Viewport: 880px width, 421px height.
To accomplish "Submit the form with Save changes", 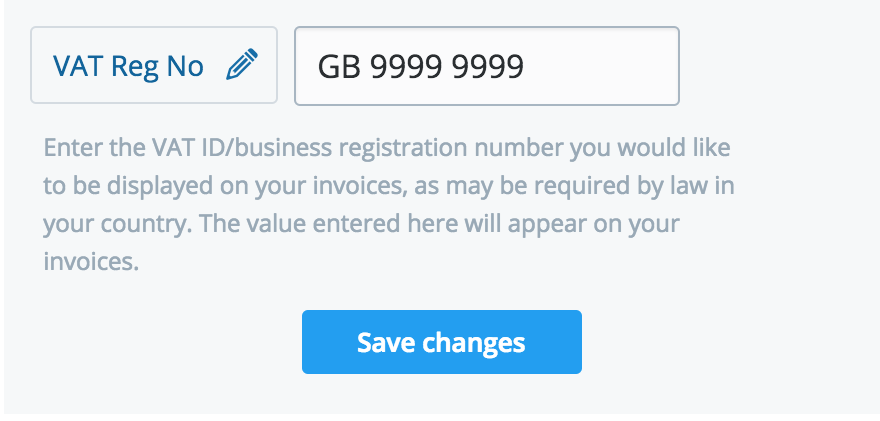I will click(441, 342).
